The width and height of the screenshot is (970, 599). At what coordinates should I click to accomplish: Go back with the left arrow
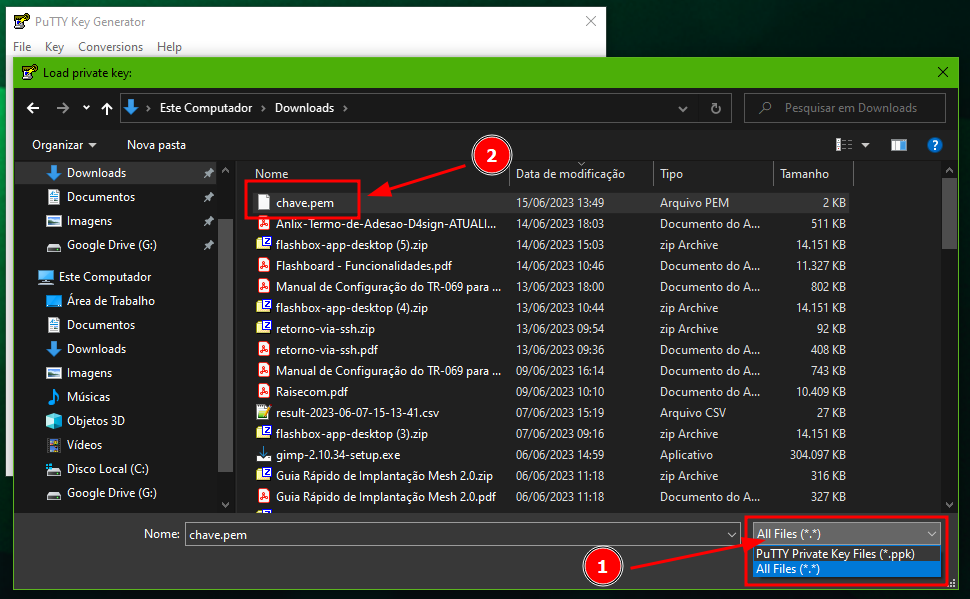[x=33, y=108]
